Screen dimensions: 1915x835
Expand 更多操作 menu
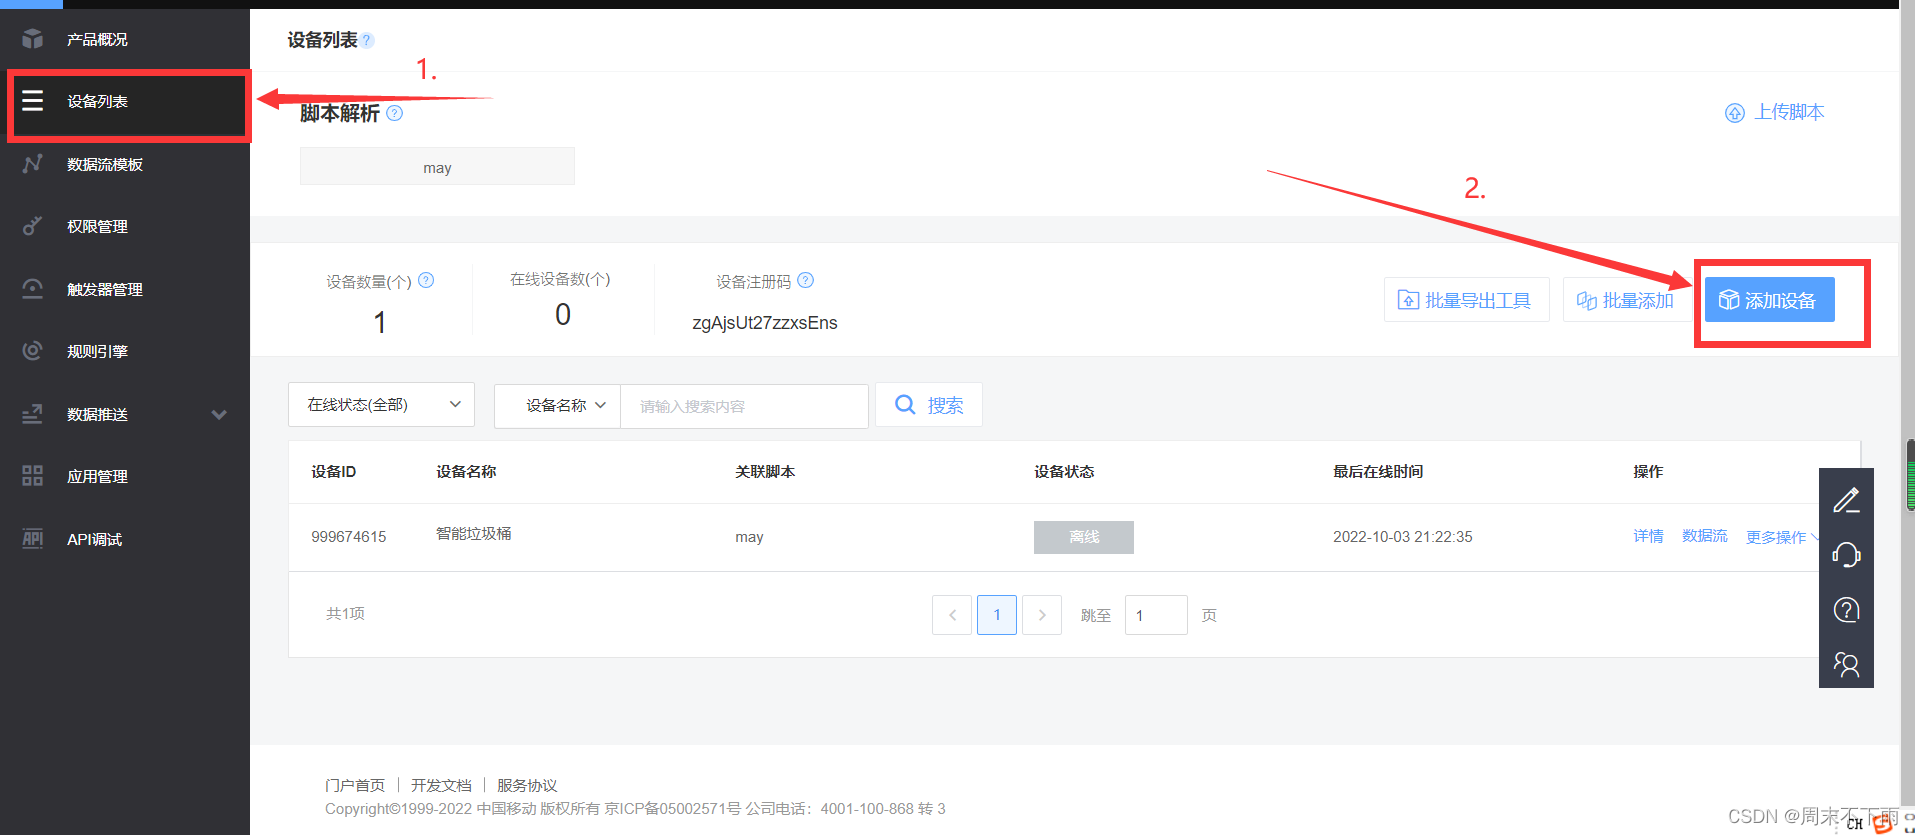point(1781,537)
